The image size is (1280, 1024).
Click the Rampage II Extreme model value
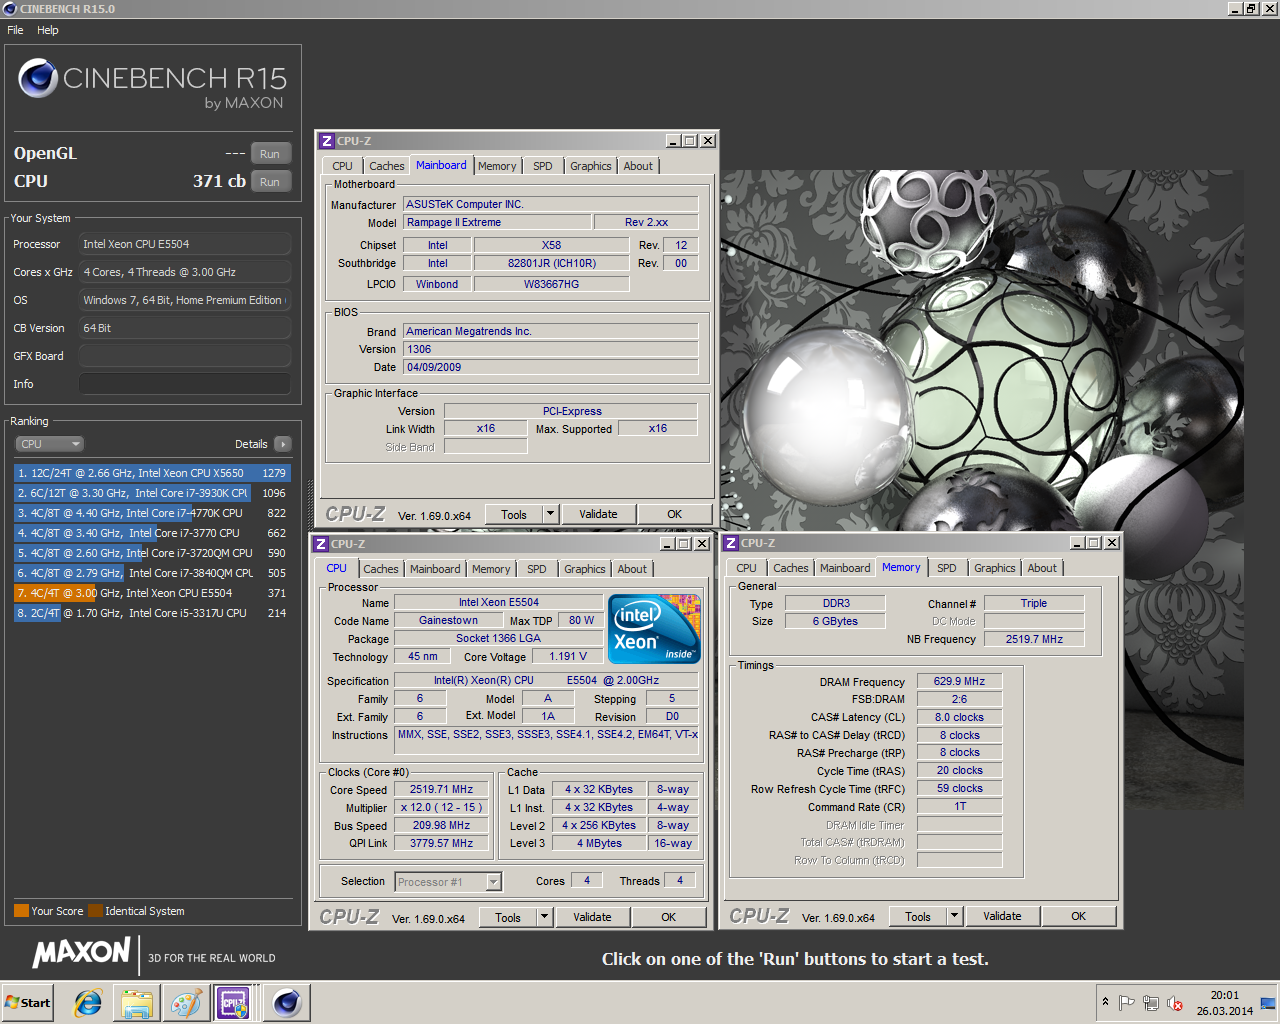[496, 222]
